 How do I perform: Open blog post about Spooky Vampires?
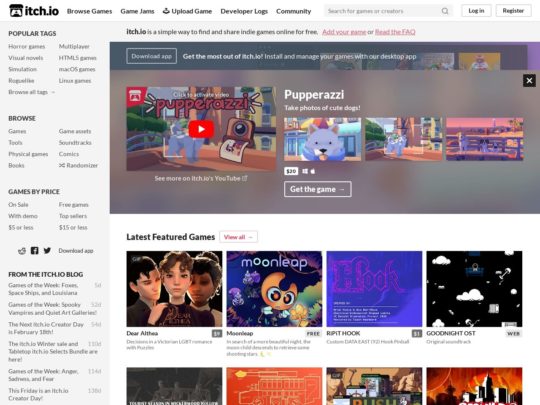(x=52, y=309)
